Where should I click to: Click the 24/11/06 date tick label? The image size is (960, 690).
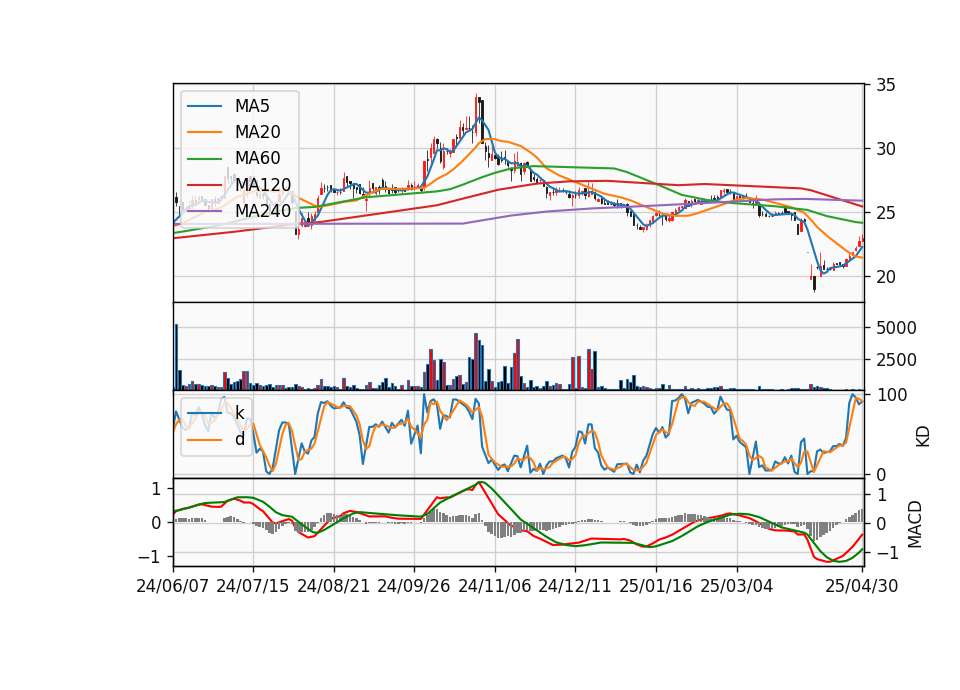[495, 586]
